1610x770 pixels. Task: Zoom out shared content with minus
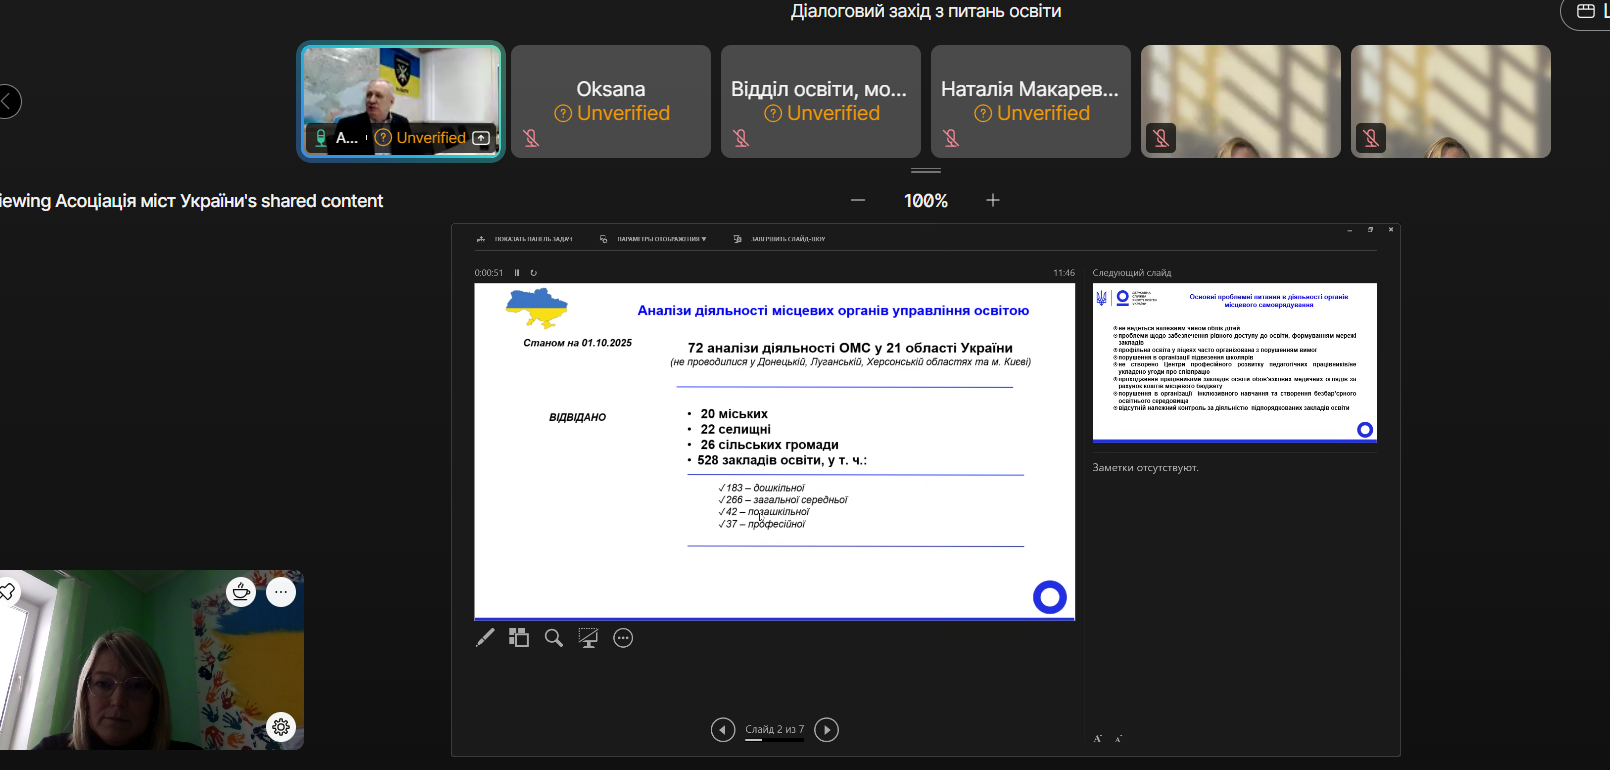(x=858, y=200)
